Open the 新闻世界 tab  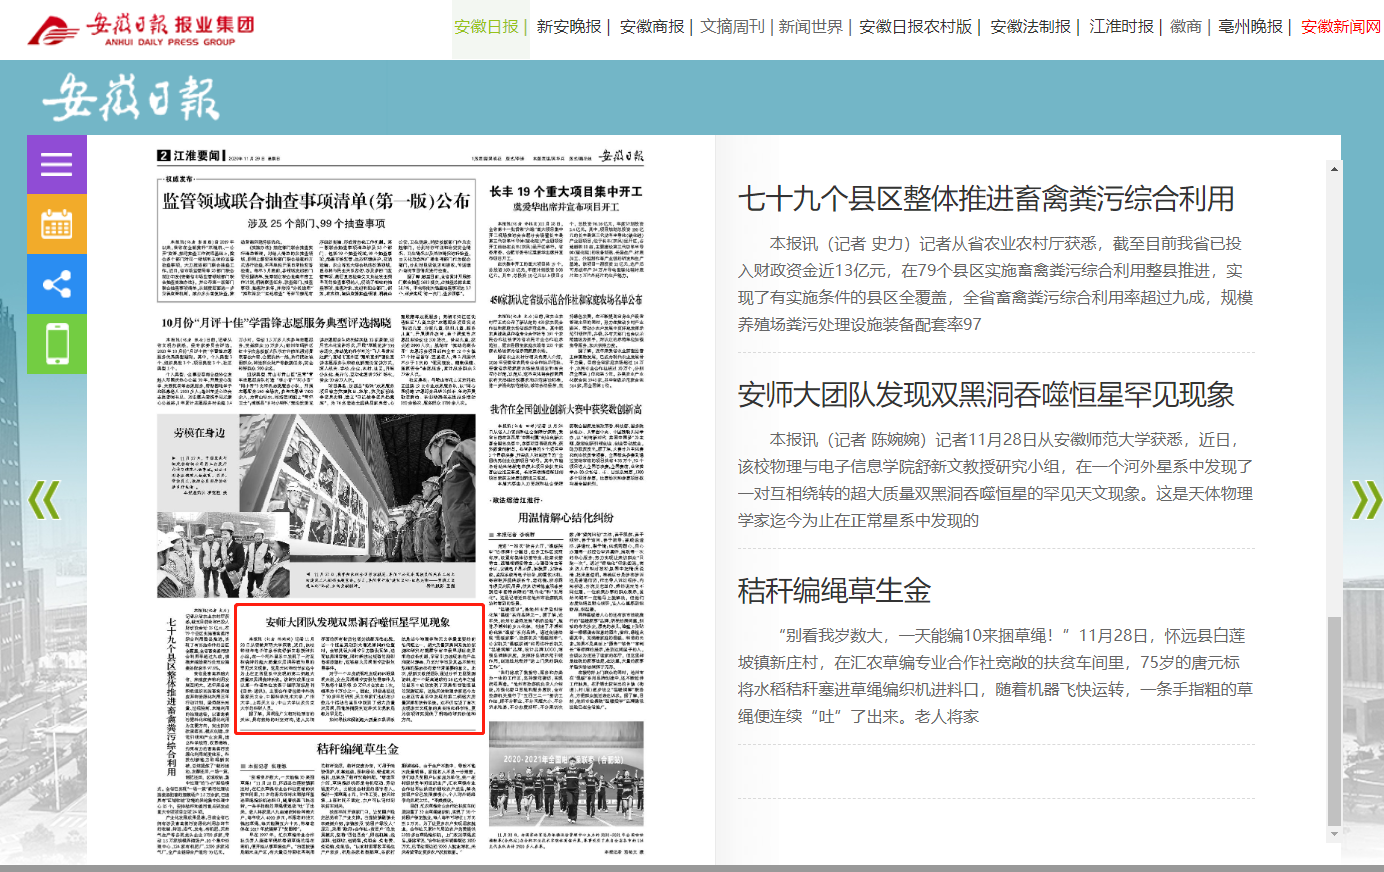click(x=811, y=27)
